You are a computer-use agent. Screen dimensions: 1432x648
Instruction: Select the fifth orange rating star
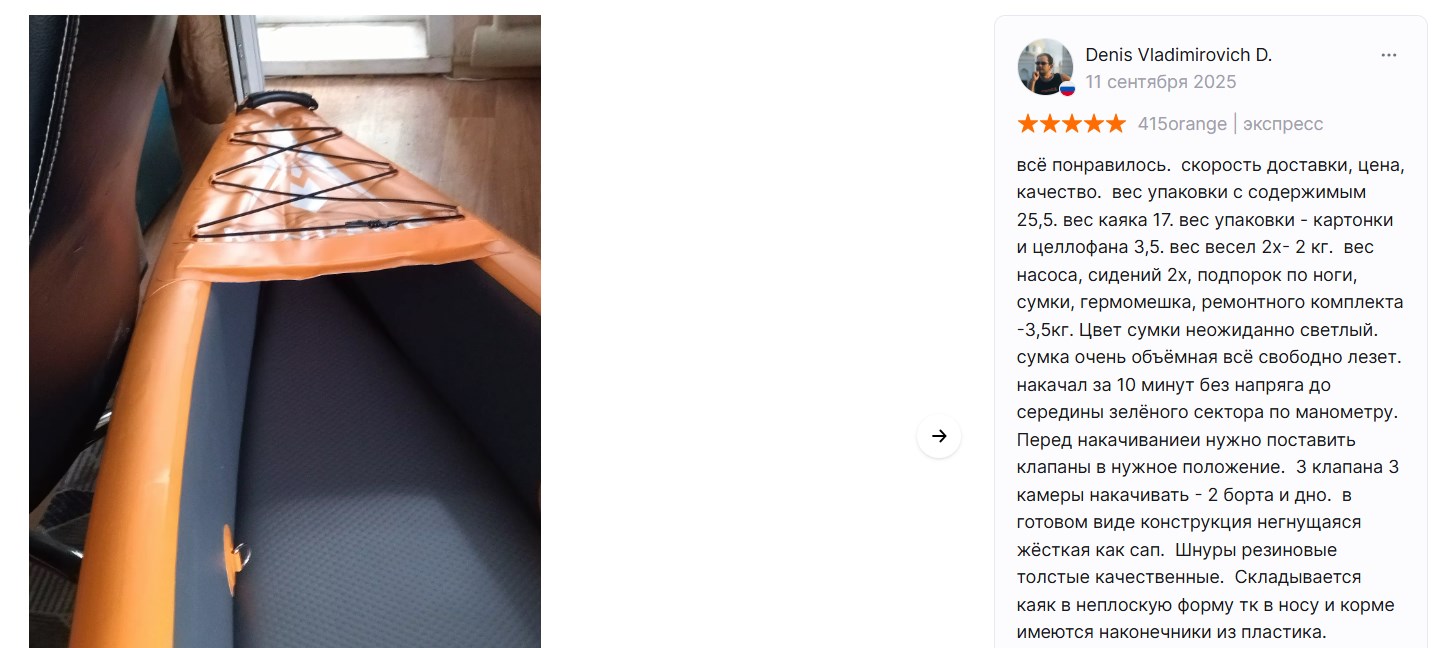pyautogui.click(x=1116, y=124)
